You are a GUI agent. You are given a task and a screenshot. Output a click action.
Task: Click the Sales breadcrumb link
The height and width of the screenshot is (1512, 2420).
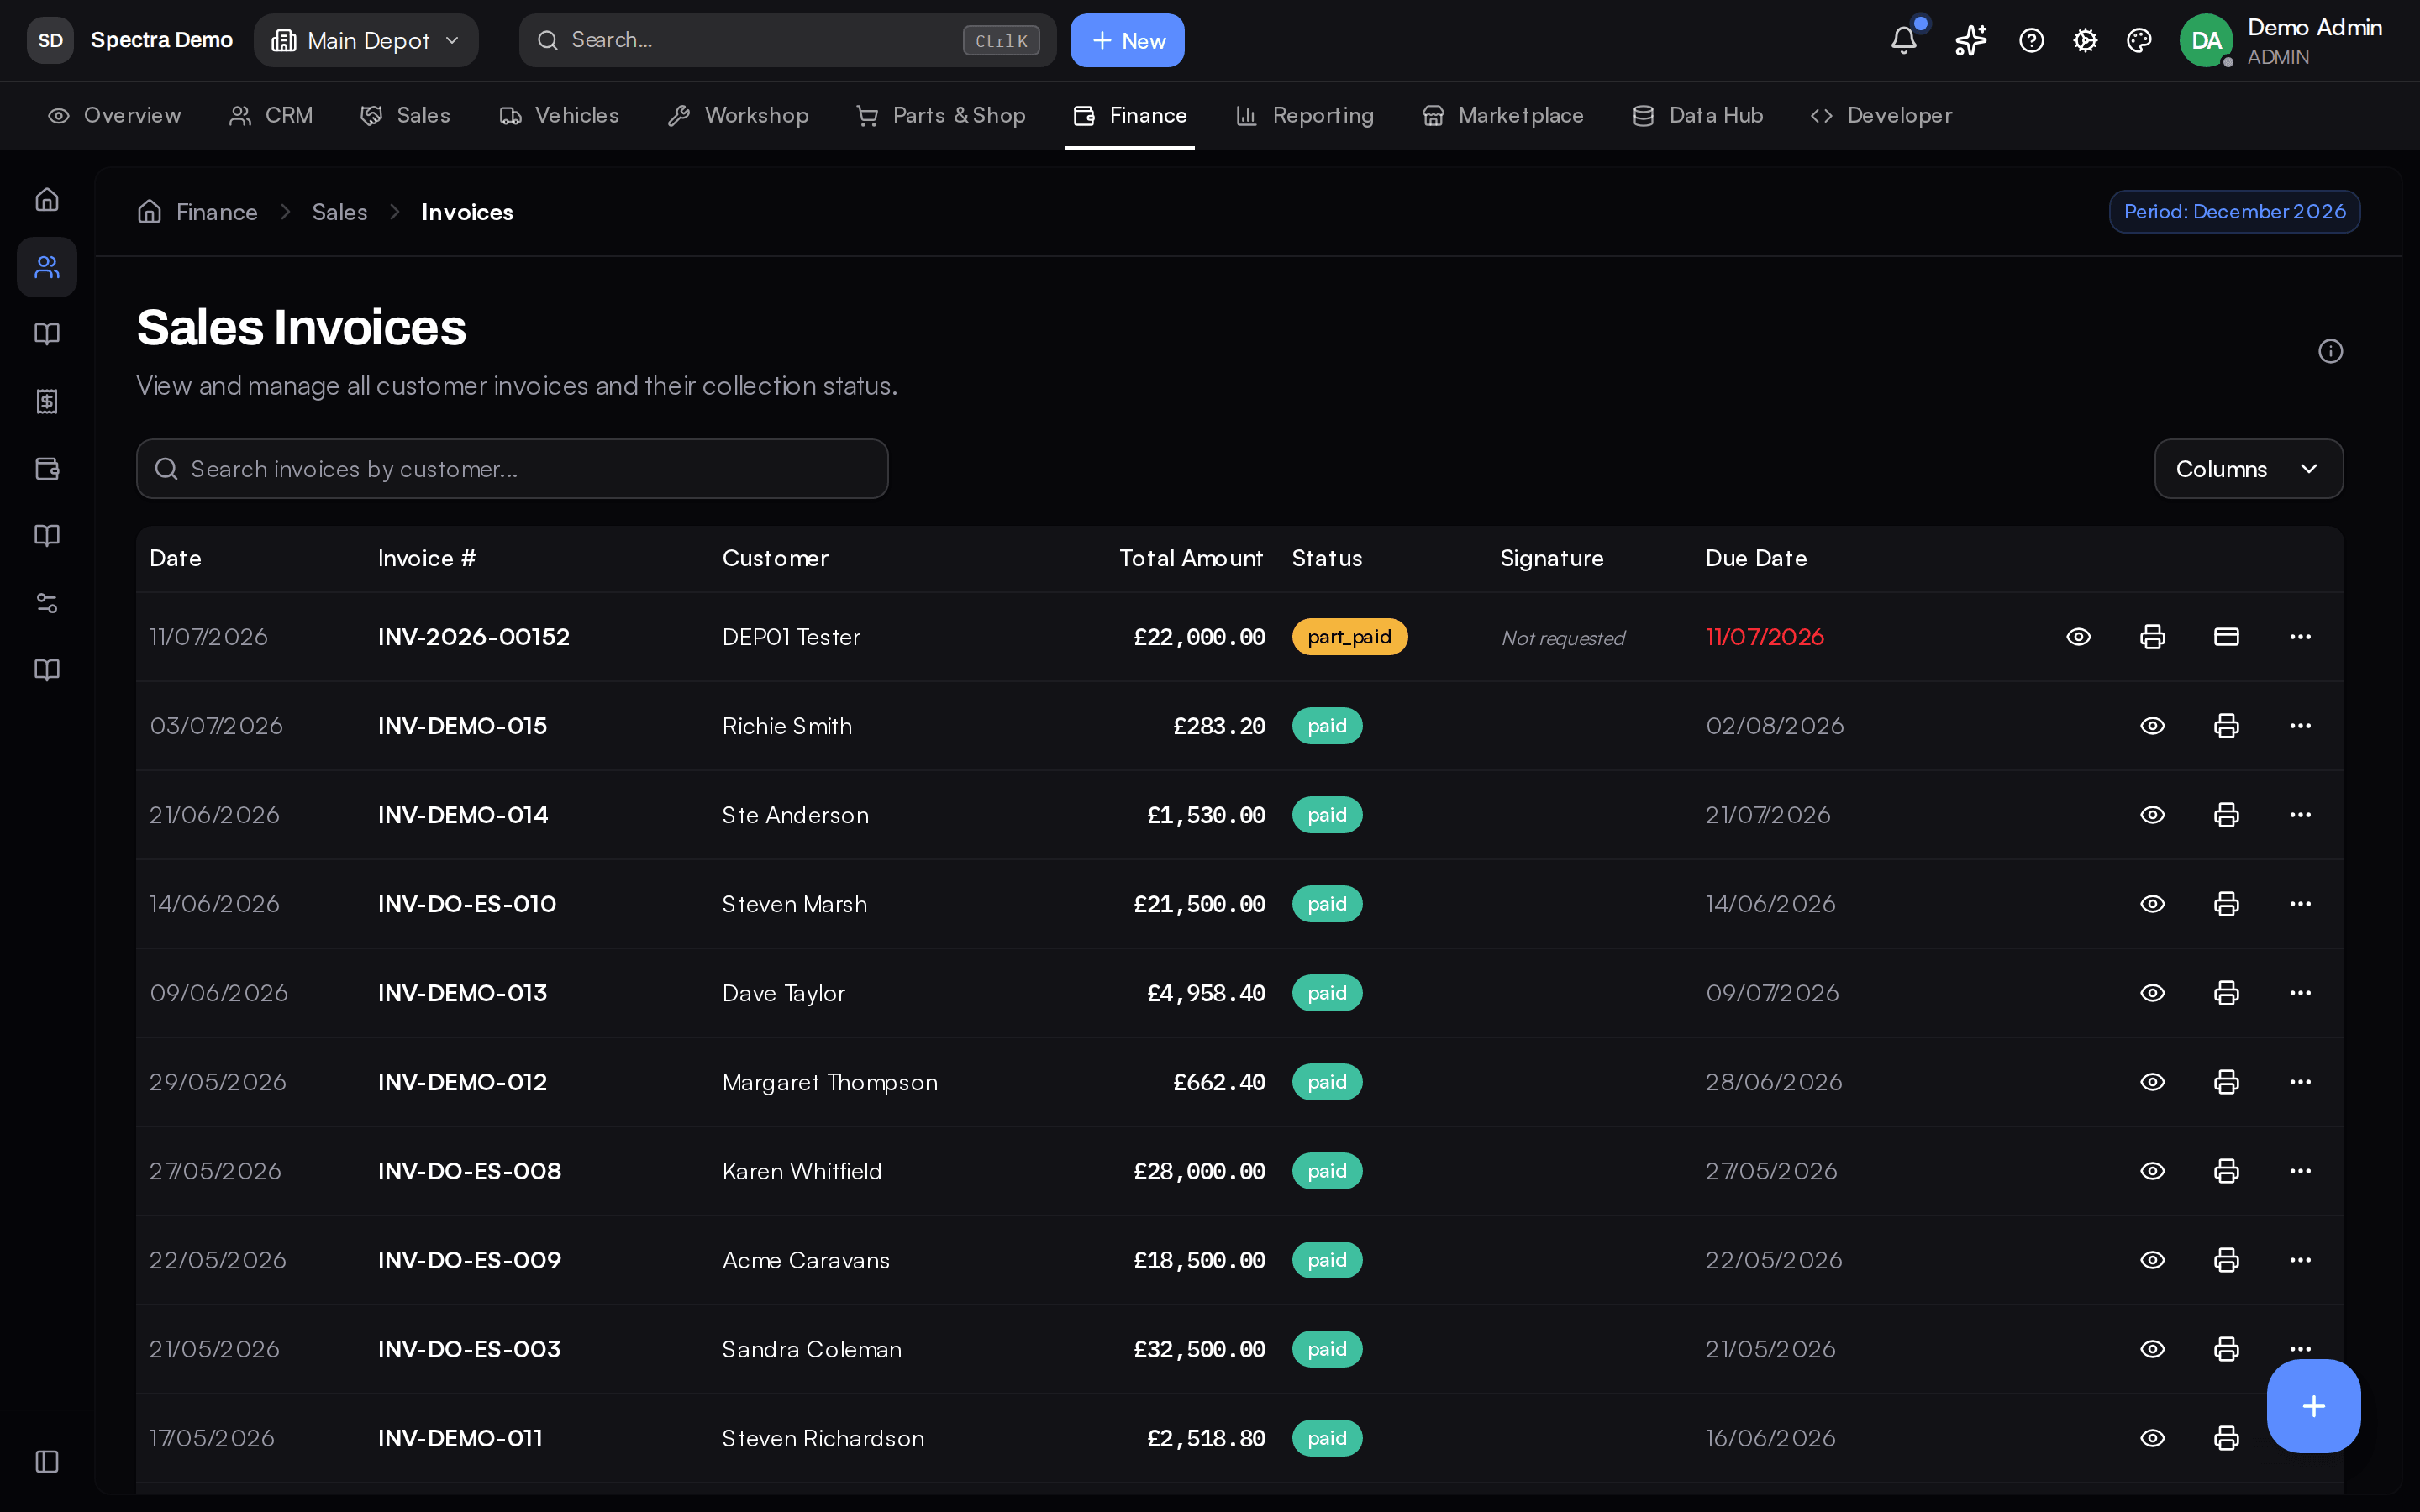[x=340, y=212]
